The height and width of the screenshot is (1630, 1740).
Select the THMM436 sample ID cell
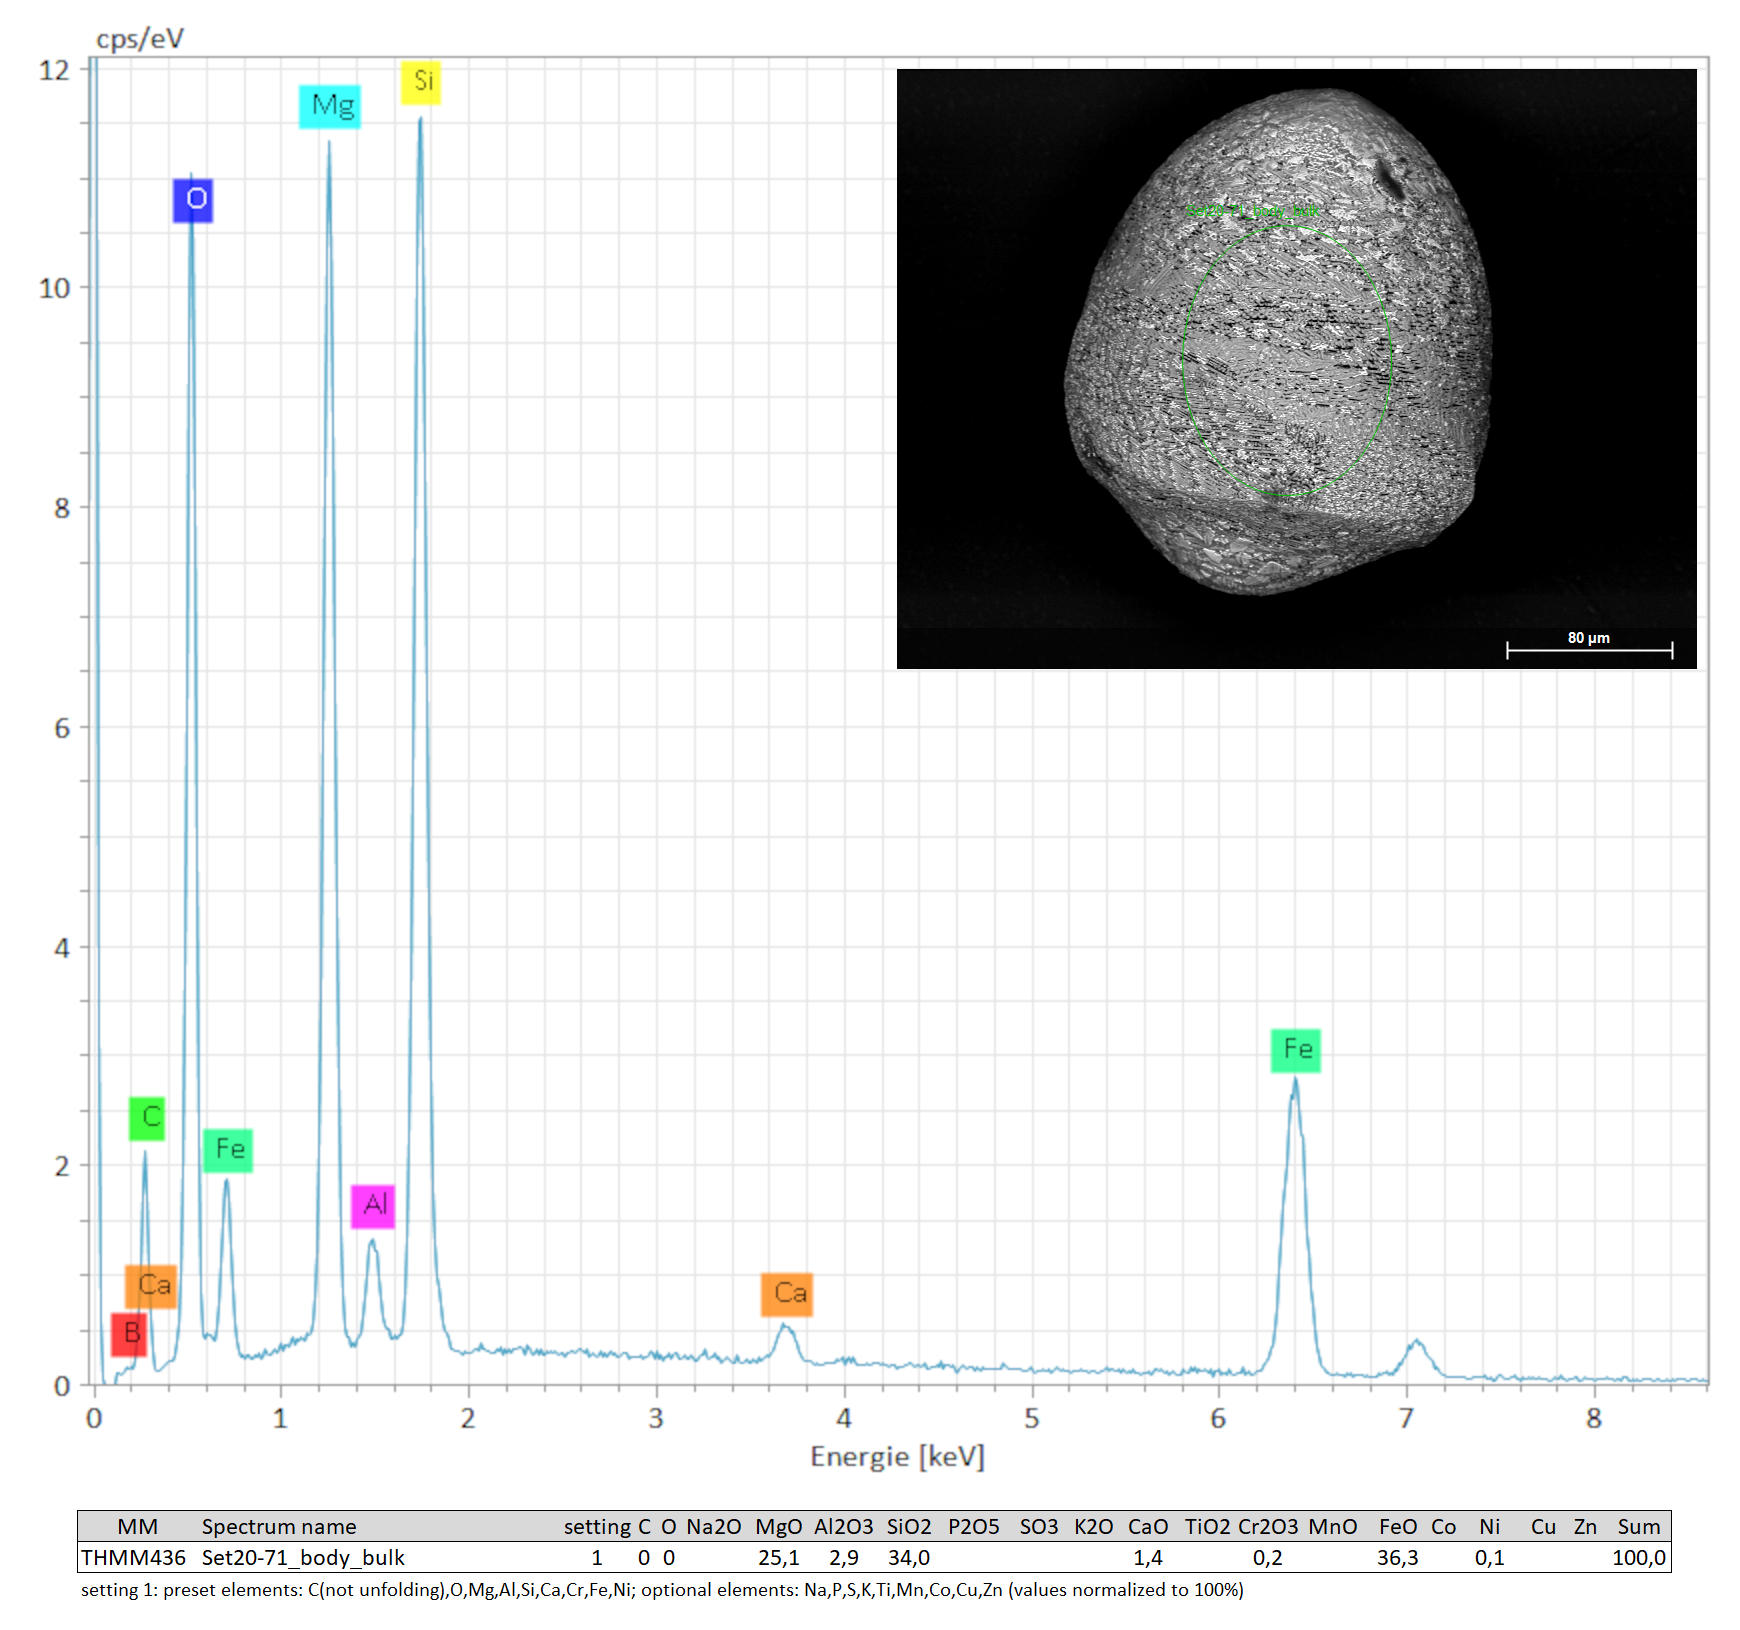click(134, 1558)
